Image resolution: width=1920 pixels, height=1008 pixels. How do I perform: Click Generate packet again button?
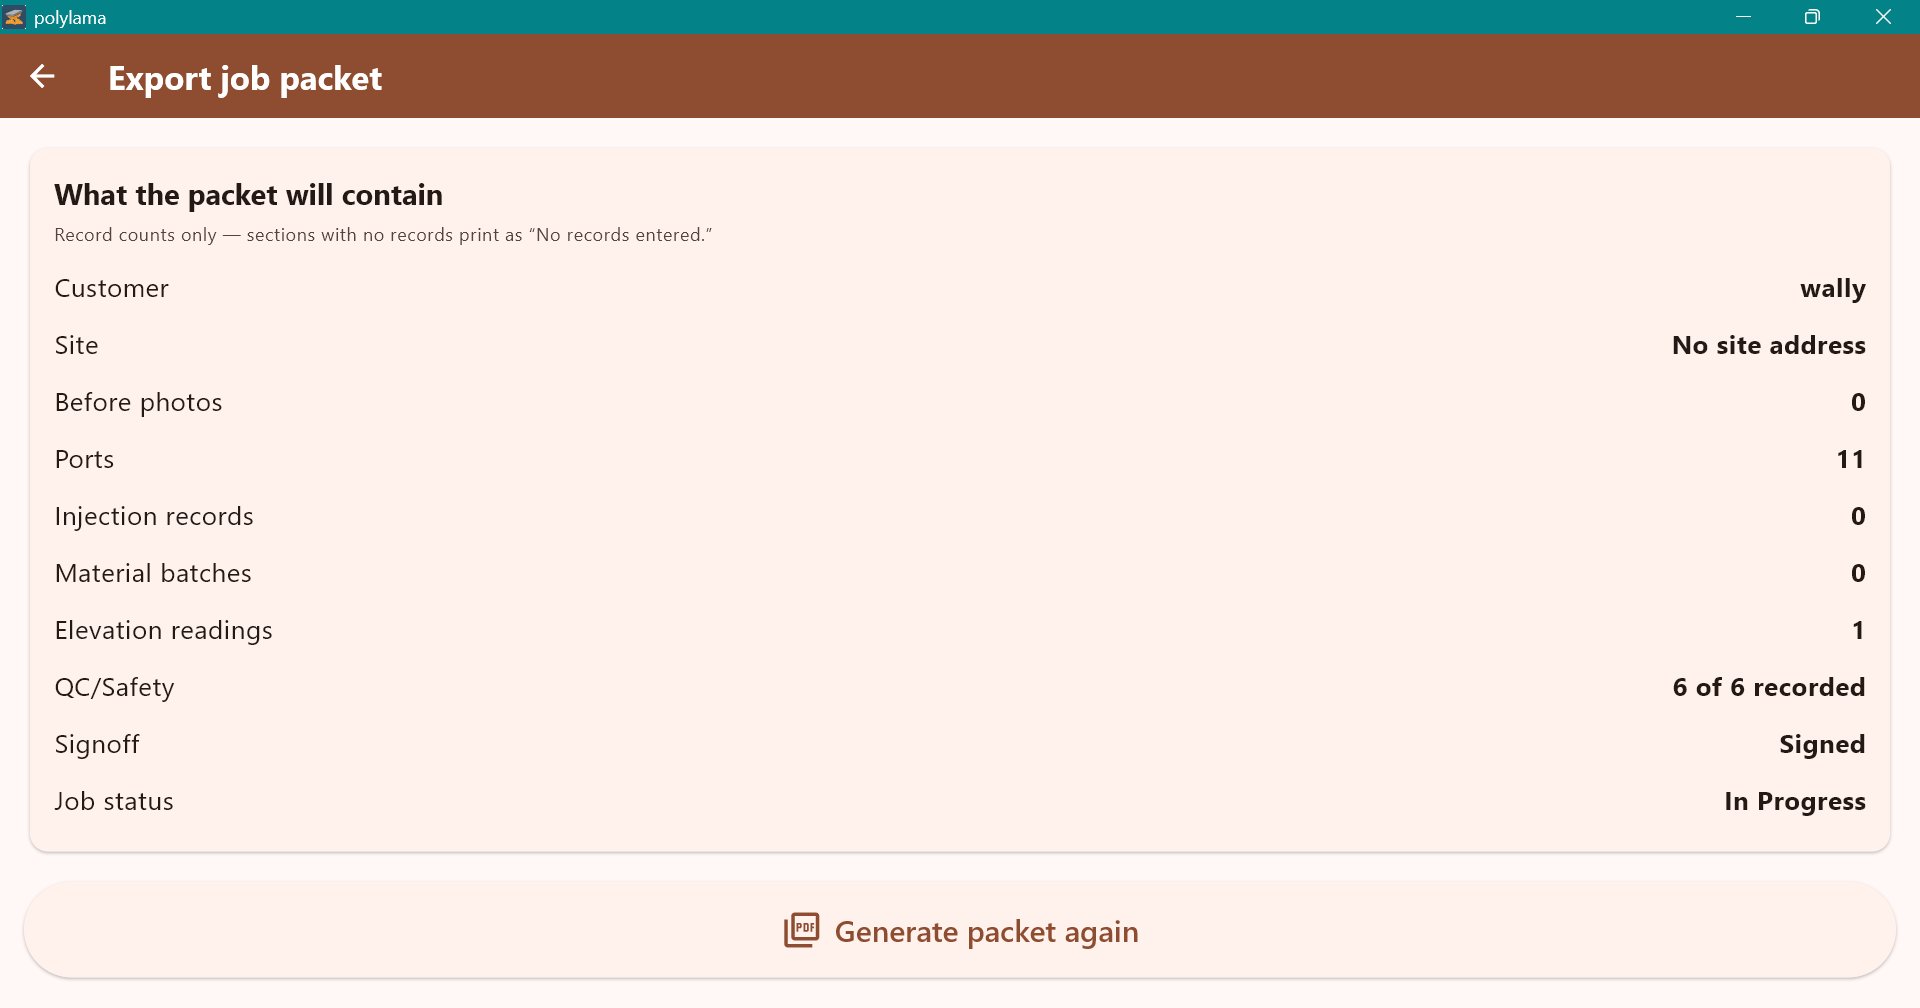coord(960,930)
